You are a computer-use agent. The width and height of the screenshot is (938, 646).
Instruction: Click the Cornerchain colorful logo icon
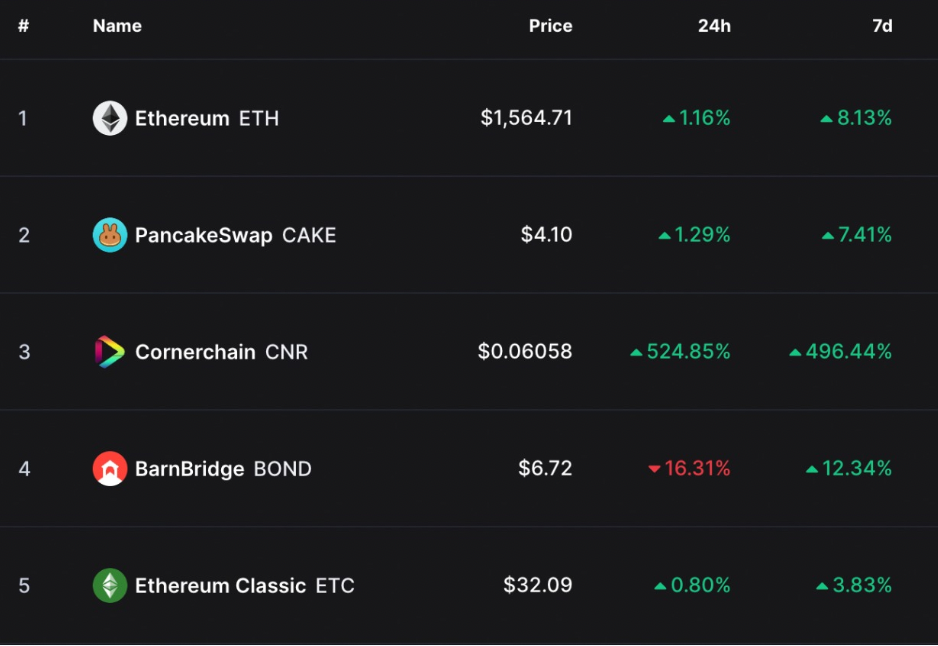110,352
